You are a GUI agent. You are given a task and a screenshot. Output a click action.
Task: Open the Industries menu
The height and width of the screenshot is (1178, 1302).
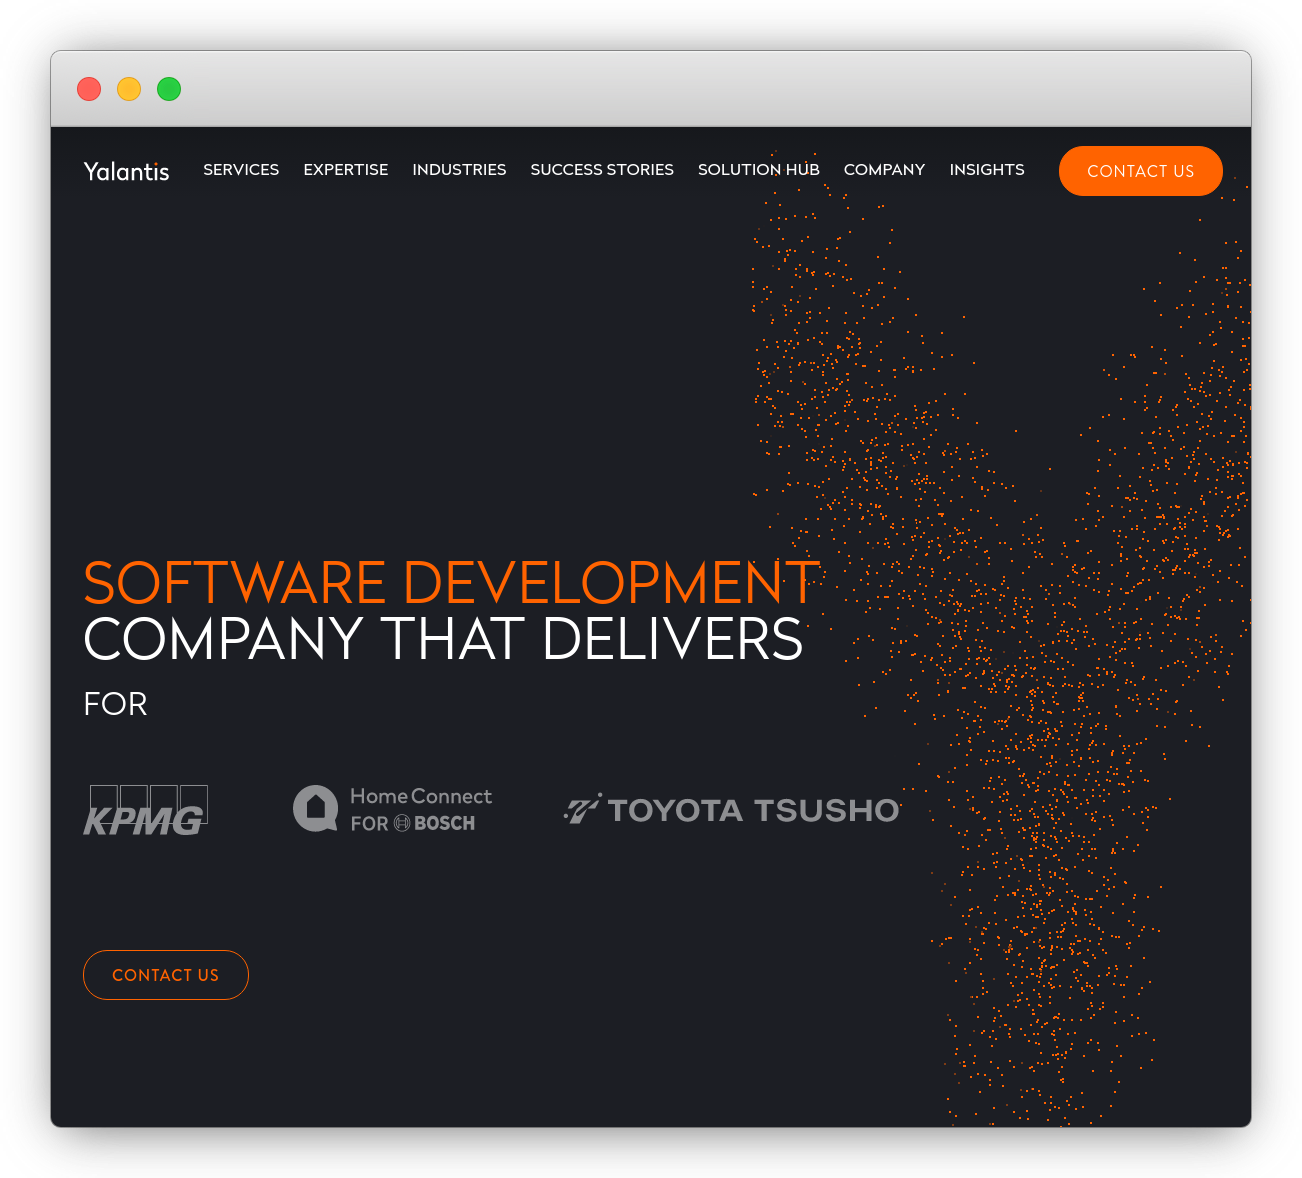[459, 170]
